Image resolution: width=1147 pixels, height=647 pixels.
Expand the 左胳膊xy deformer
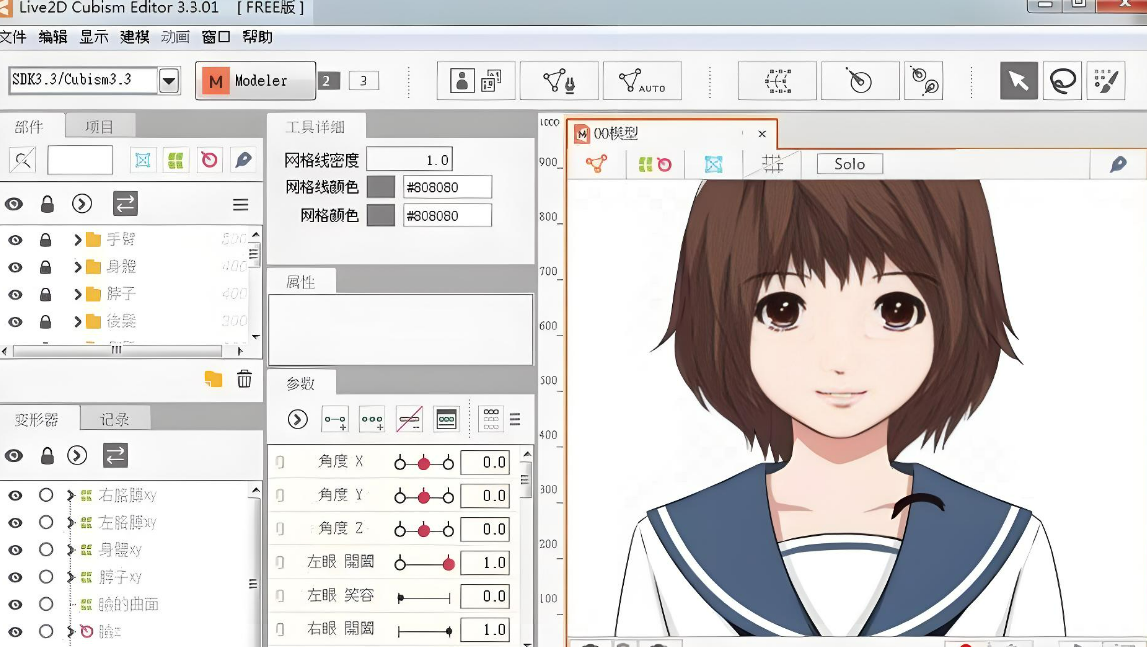[x=71, y=523]
